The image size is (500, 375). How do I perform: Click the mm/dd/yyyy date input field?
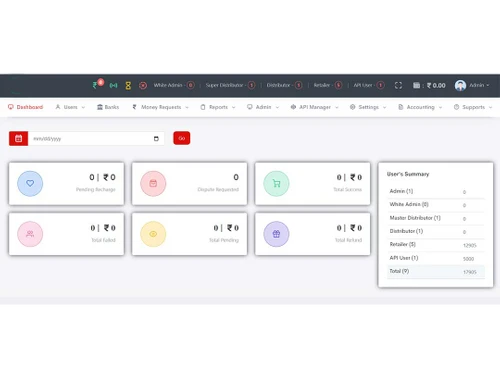pos(96,139)
